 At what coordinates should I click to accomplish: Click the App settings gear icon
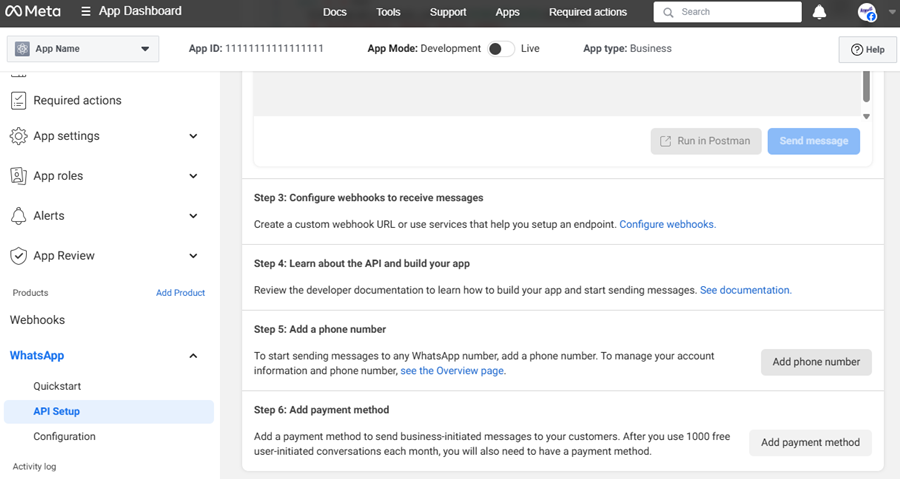point(18,136)
